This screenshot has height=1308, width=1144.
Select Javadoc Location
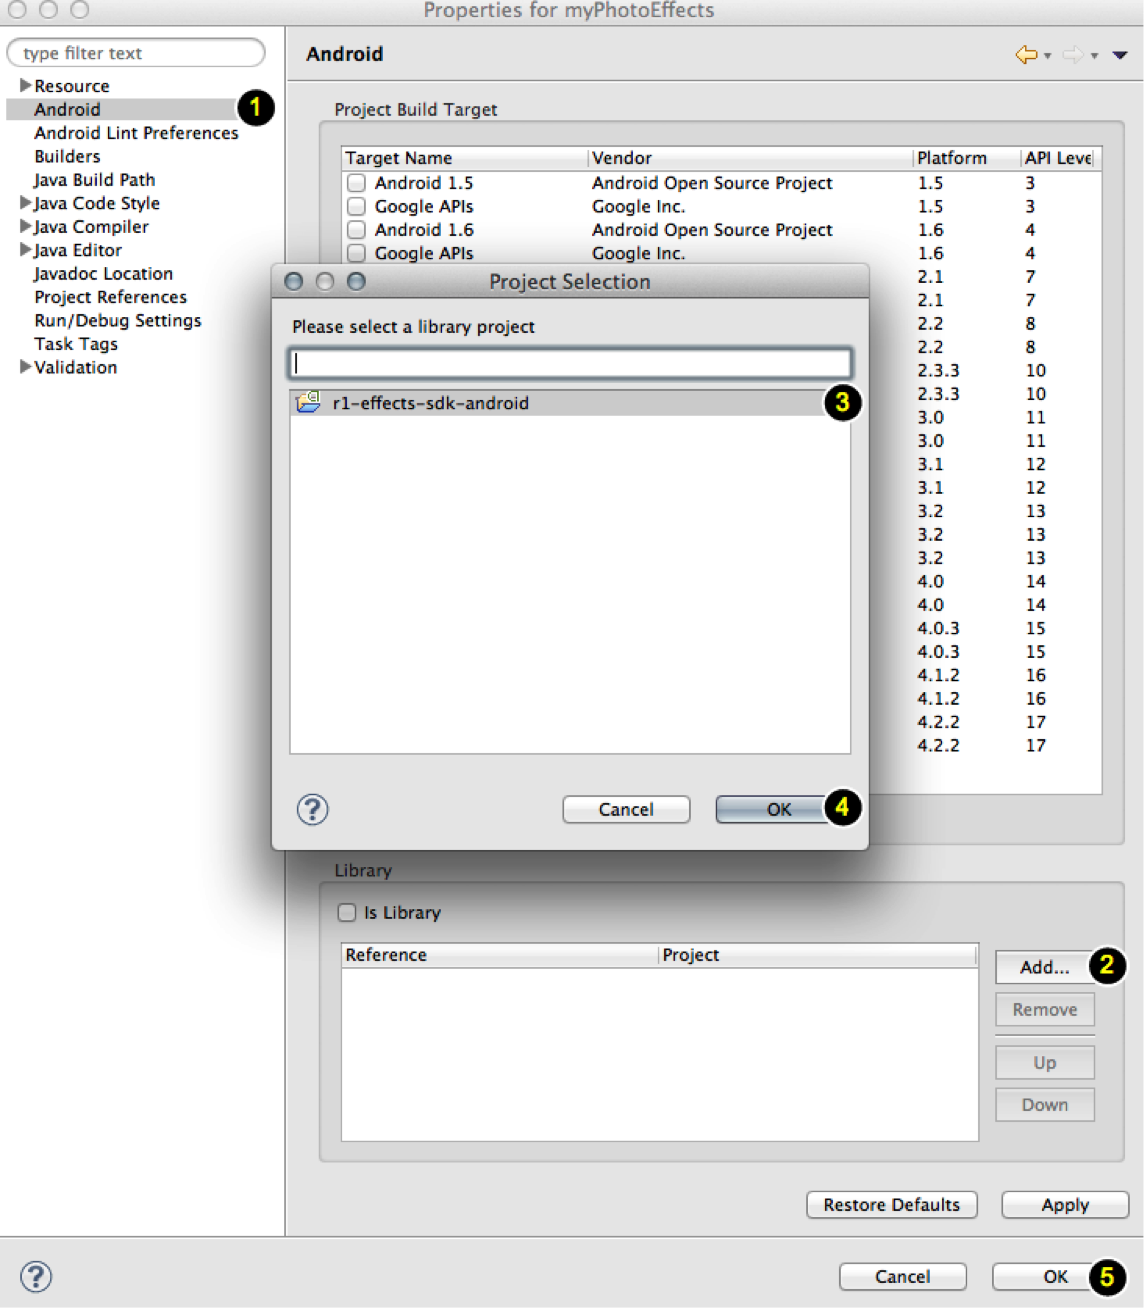pos(103,273)
